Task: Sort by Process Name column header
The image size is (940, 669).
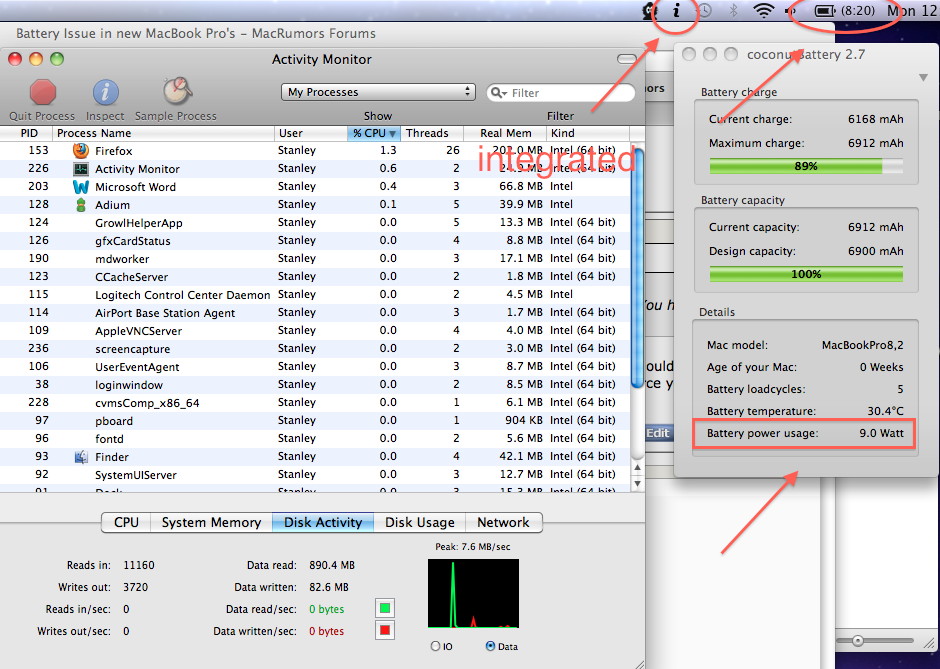Action: (164, 133)
